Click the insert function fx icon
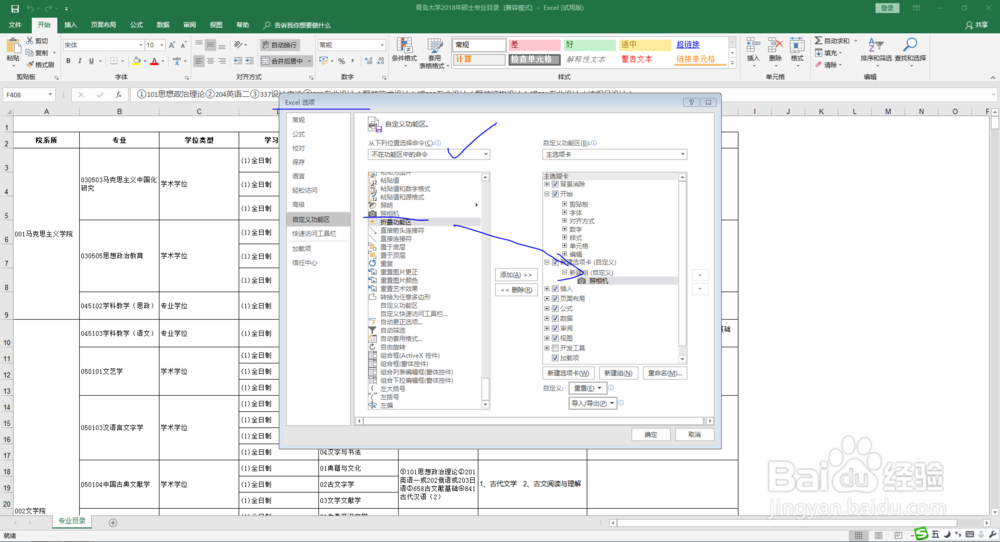The width and height of the screenshot is (1000, 542). 118,94
